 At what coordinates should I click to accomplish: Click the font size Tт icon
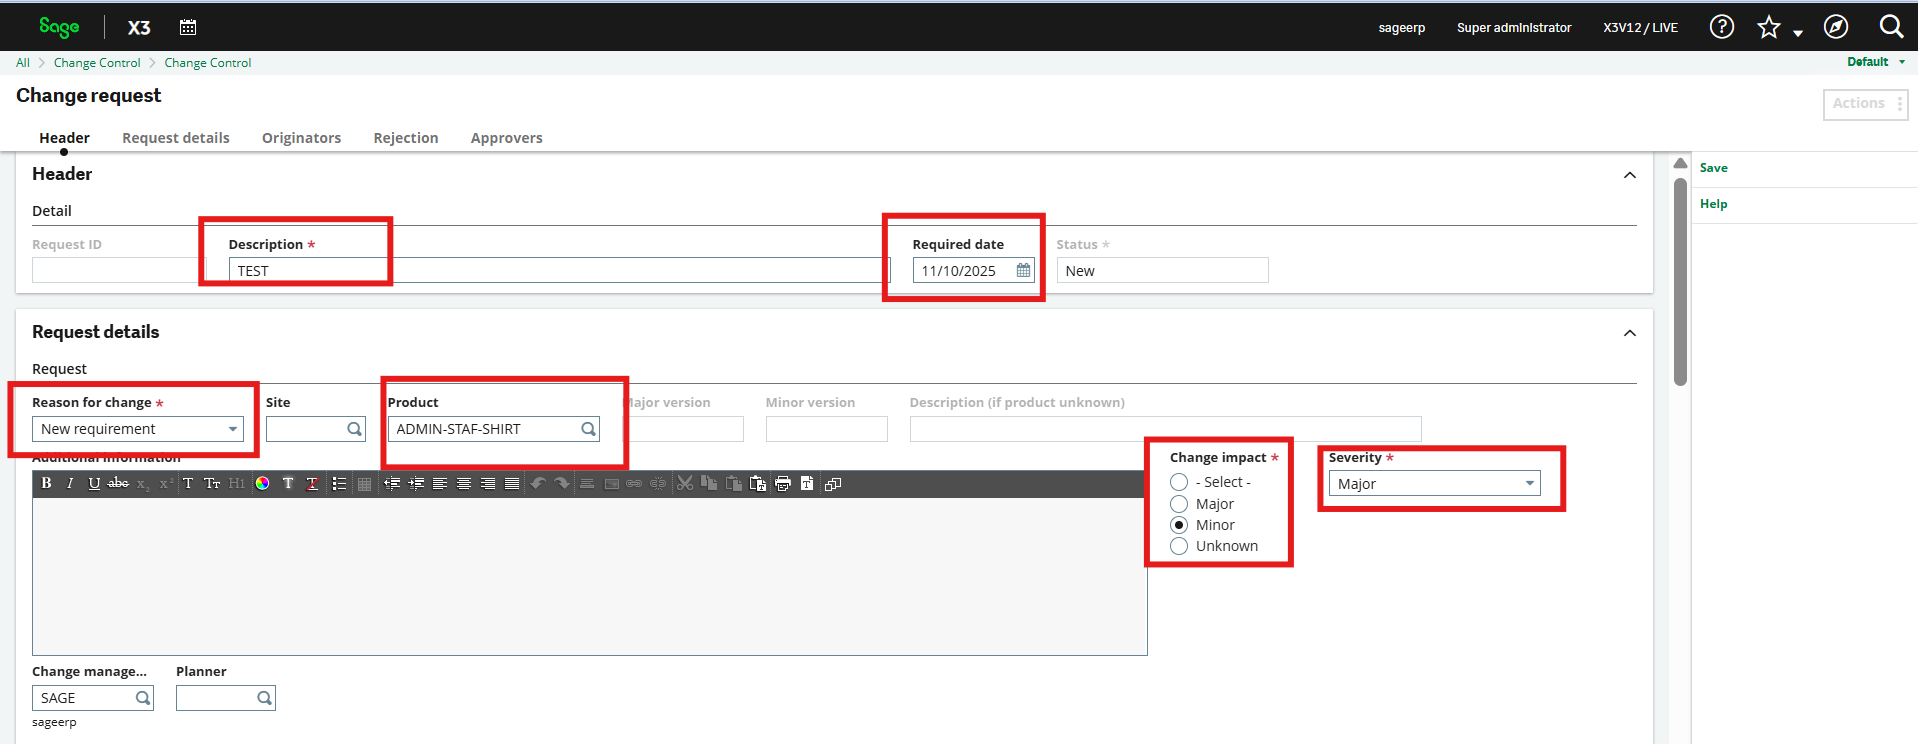tap(212, 483)
